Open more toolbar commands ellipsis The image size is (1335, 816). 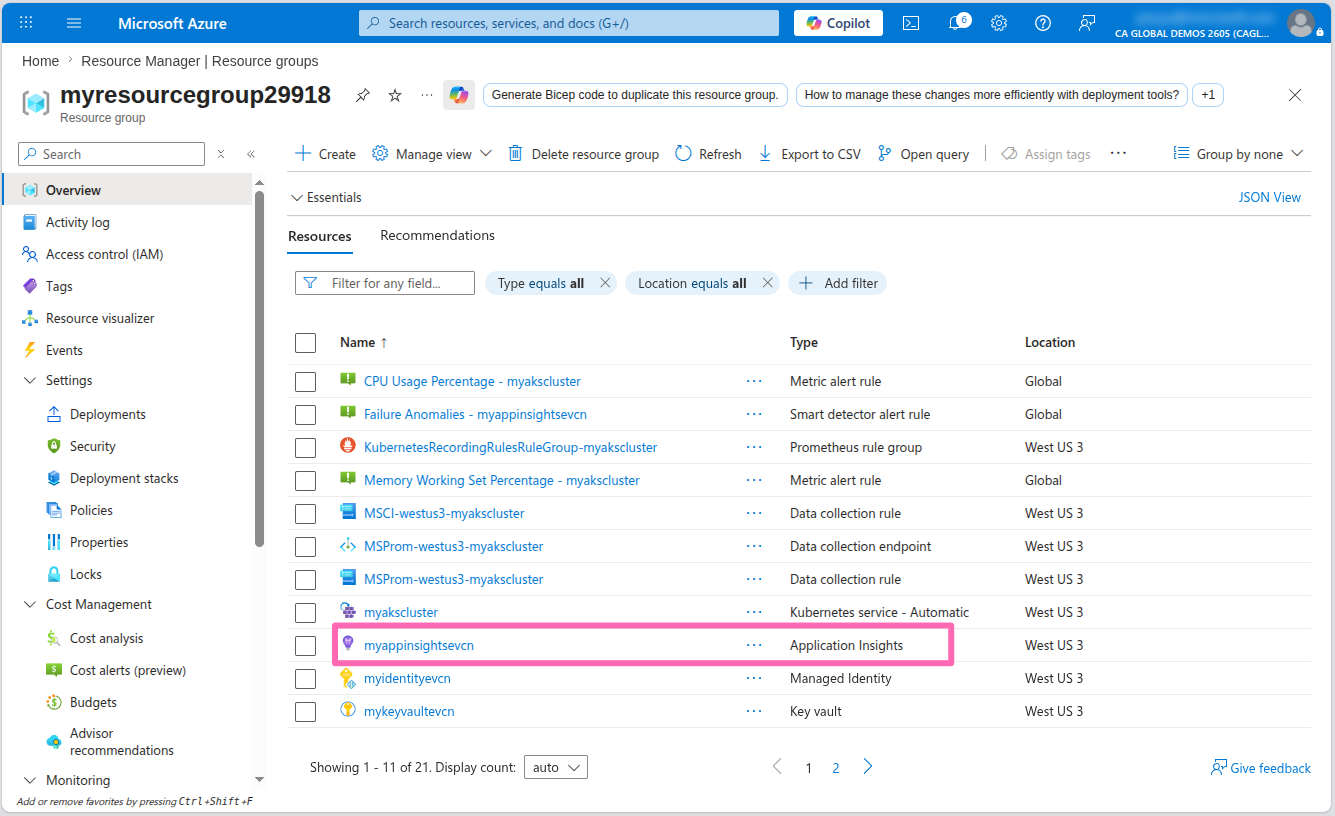pyautogui.click(x=1118, y=153)
